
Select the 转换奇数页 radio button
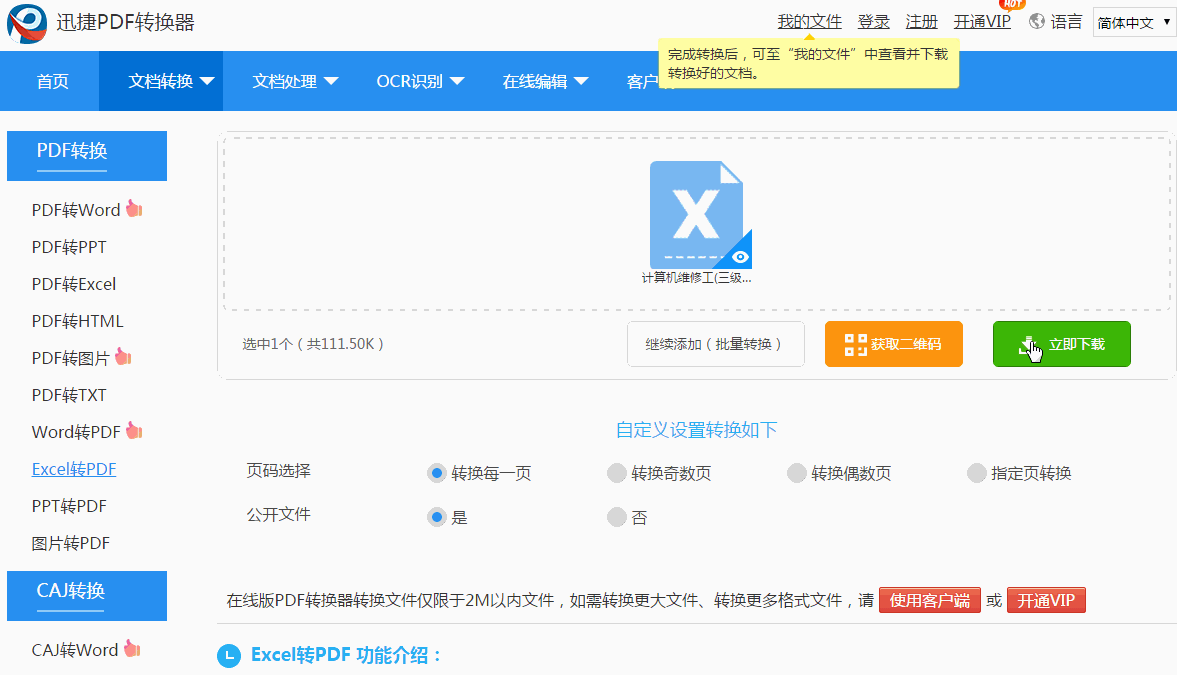(x=616, y=473)
